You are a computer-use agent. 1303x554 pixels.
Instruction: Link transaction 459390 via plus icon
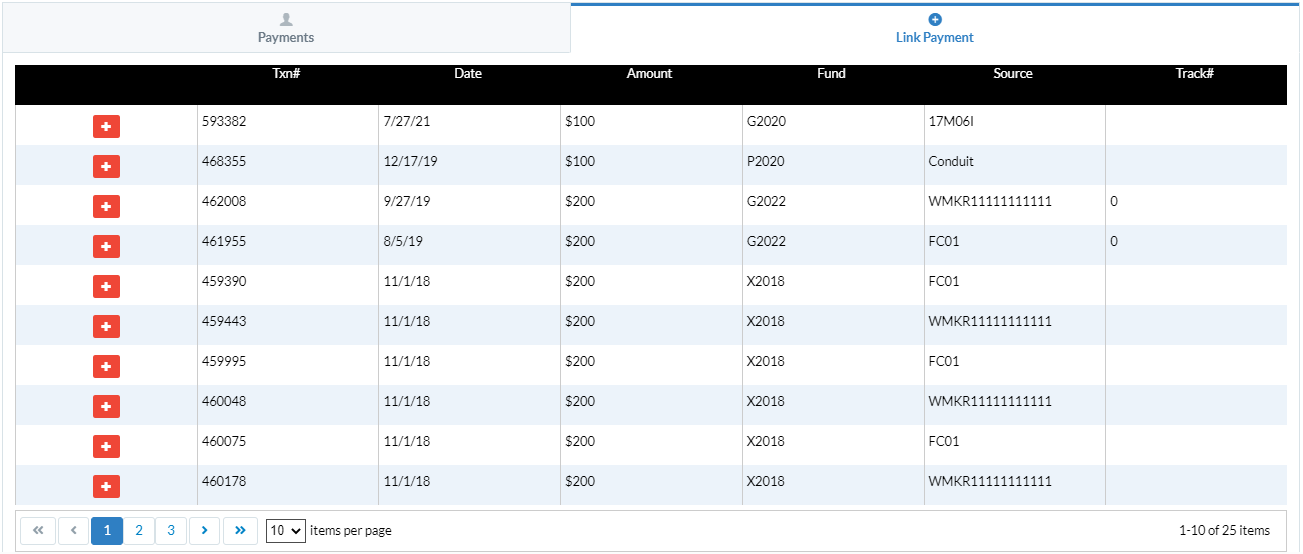coord(106,286)
